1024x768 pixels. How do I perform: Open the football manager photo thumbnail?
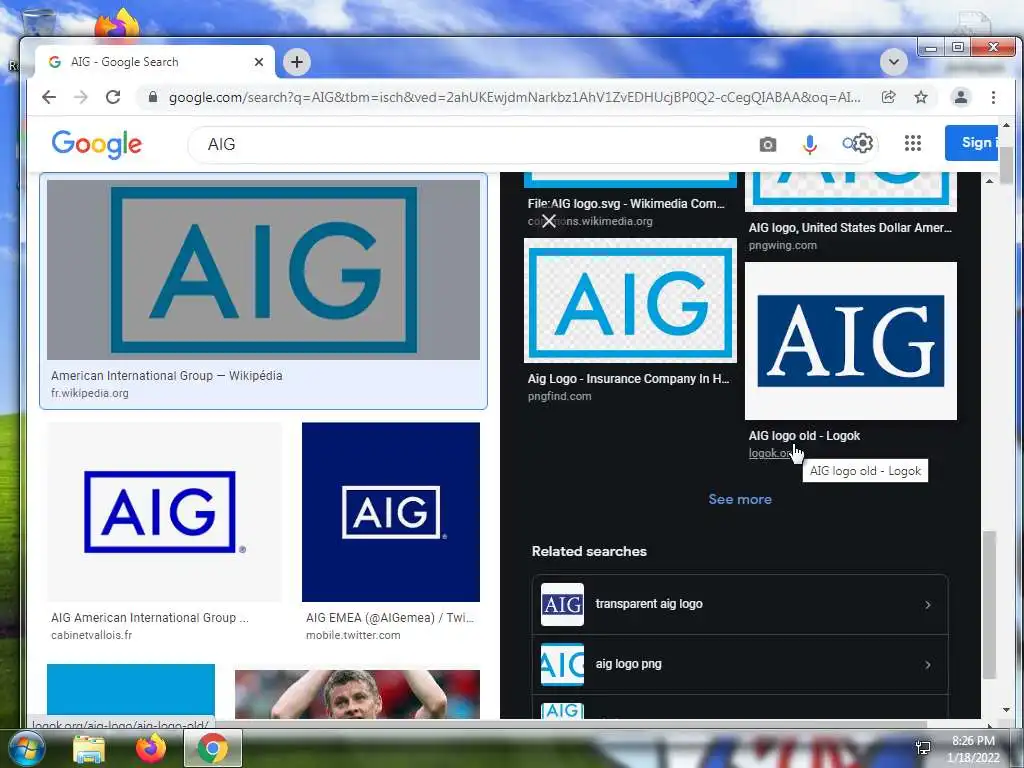click(357, 694)
